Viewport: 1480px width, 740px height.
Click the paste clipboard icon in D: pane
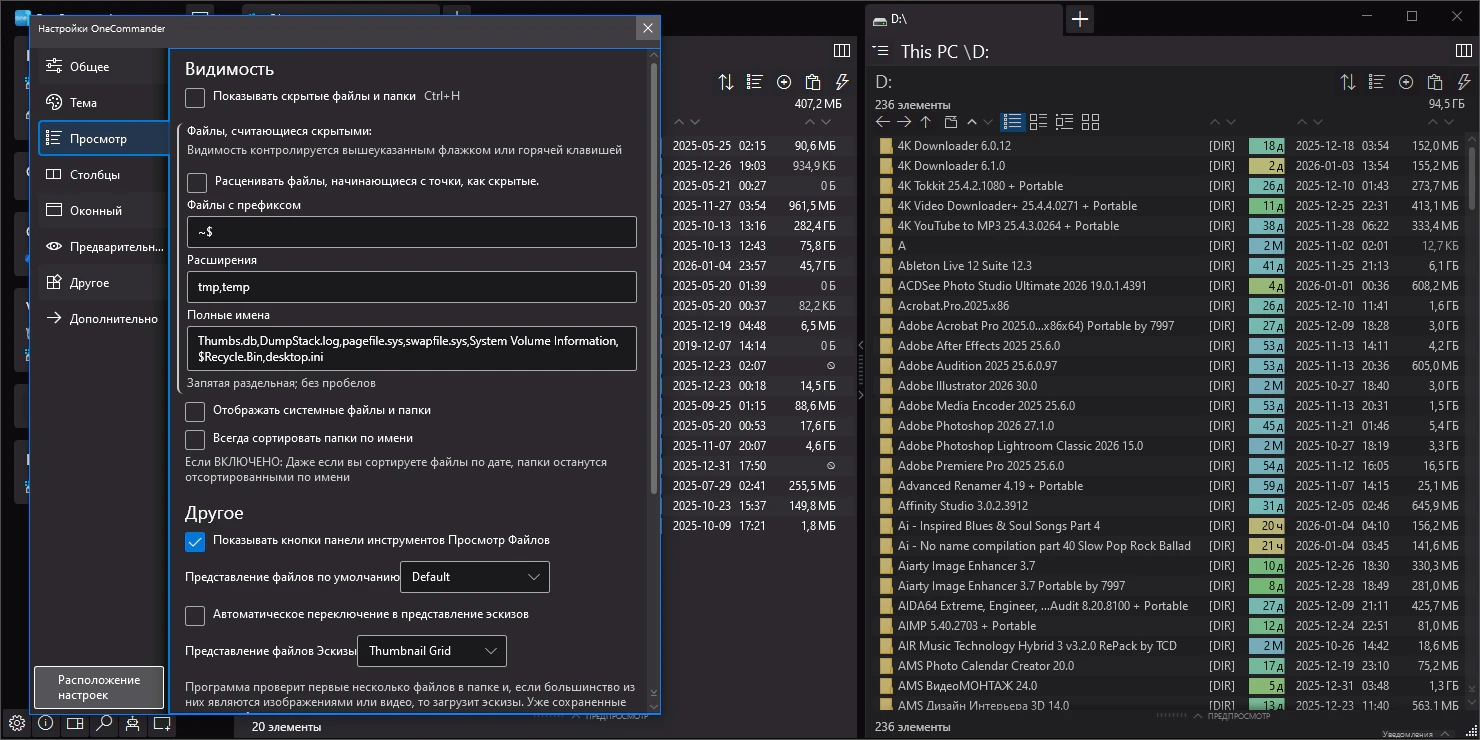[x=1435, y=82]
